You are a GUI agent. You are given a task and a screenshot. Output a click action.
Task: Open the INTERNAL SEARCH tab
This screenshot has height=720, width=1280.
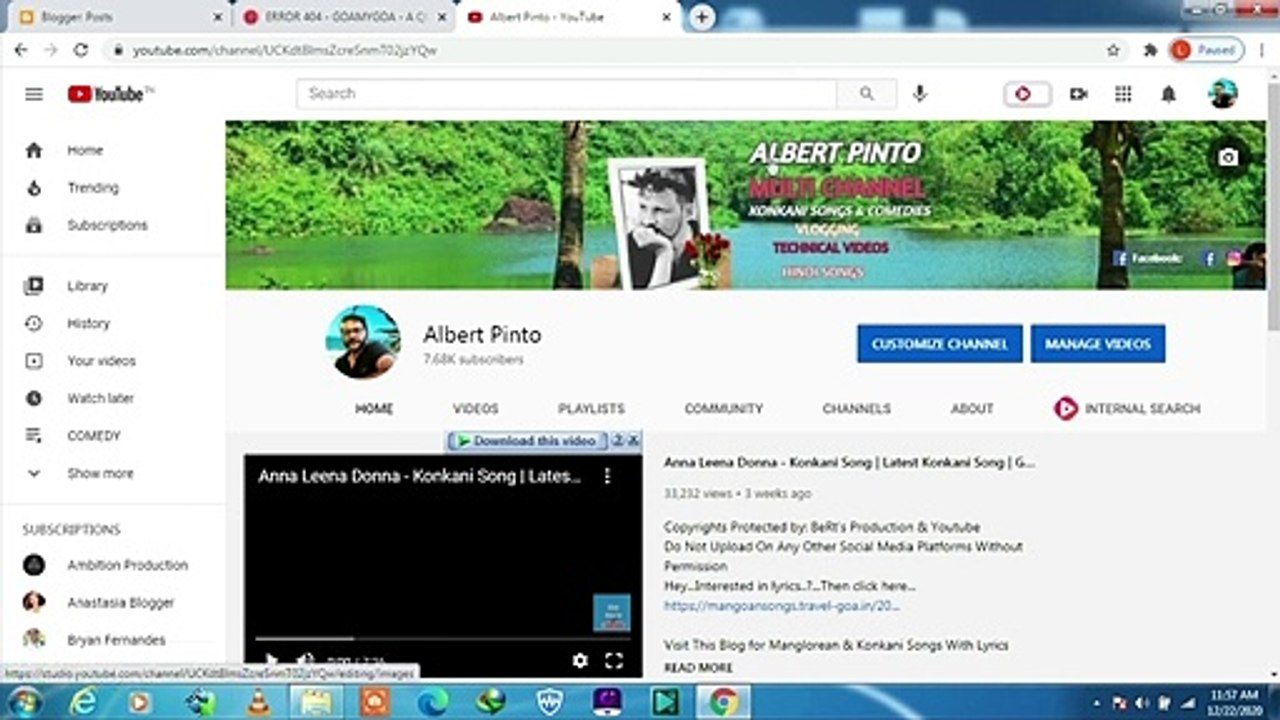pos(1127,408)
